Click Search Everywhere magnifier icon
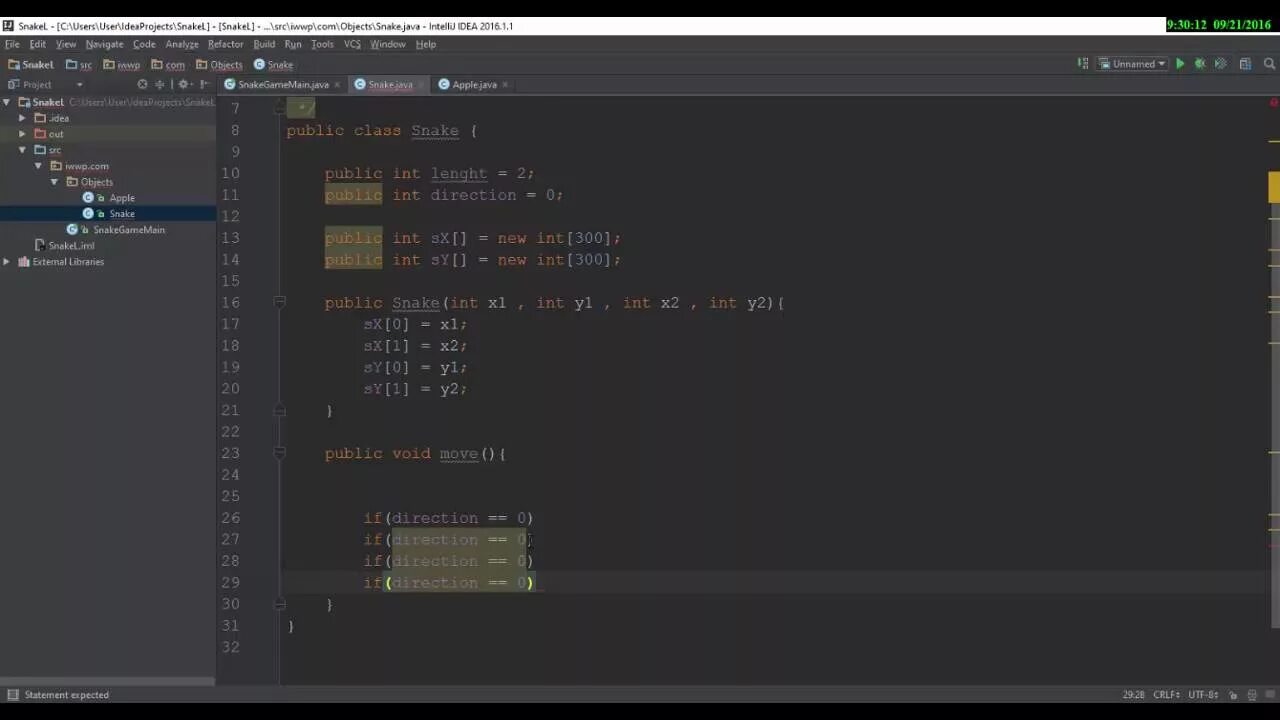The height and width of the screenshot is (720, 1280). tap(1267, 64)
